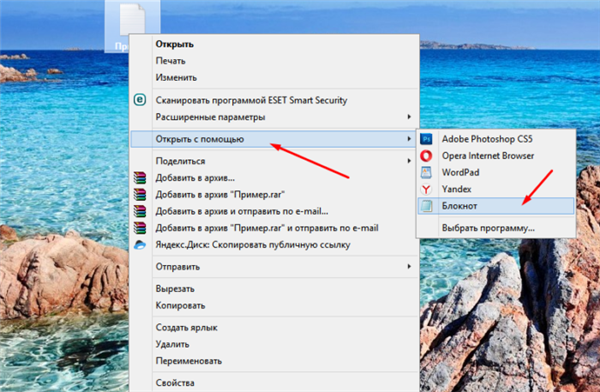
Task: Choose 'Переименовать' from the context menu
Action: click(275, 361)
